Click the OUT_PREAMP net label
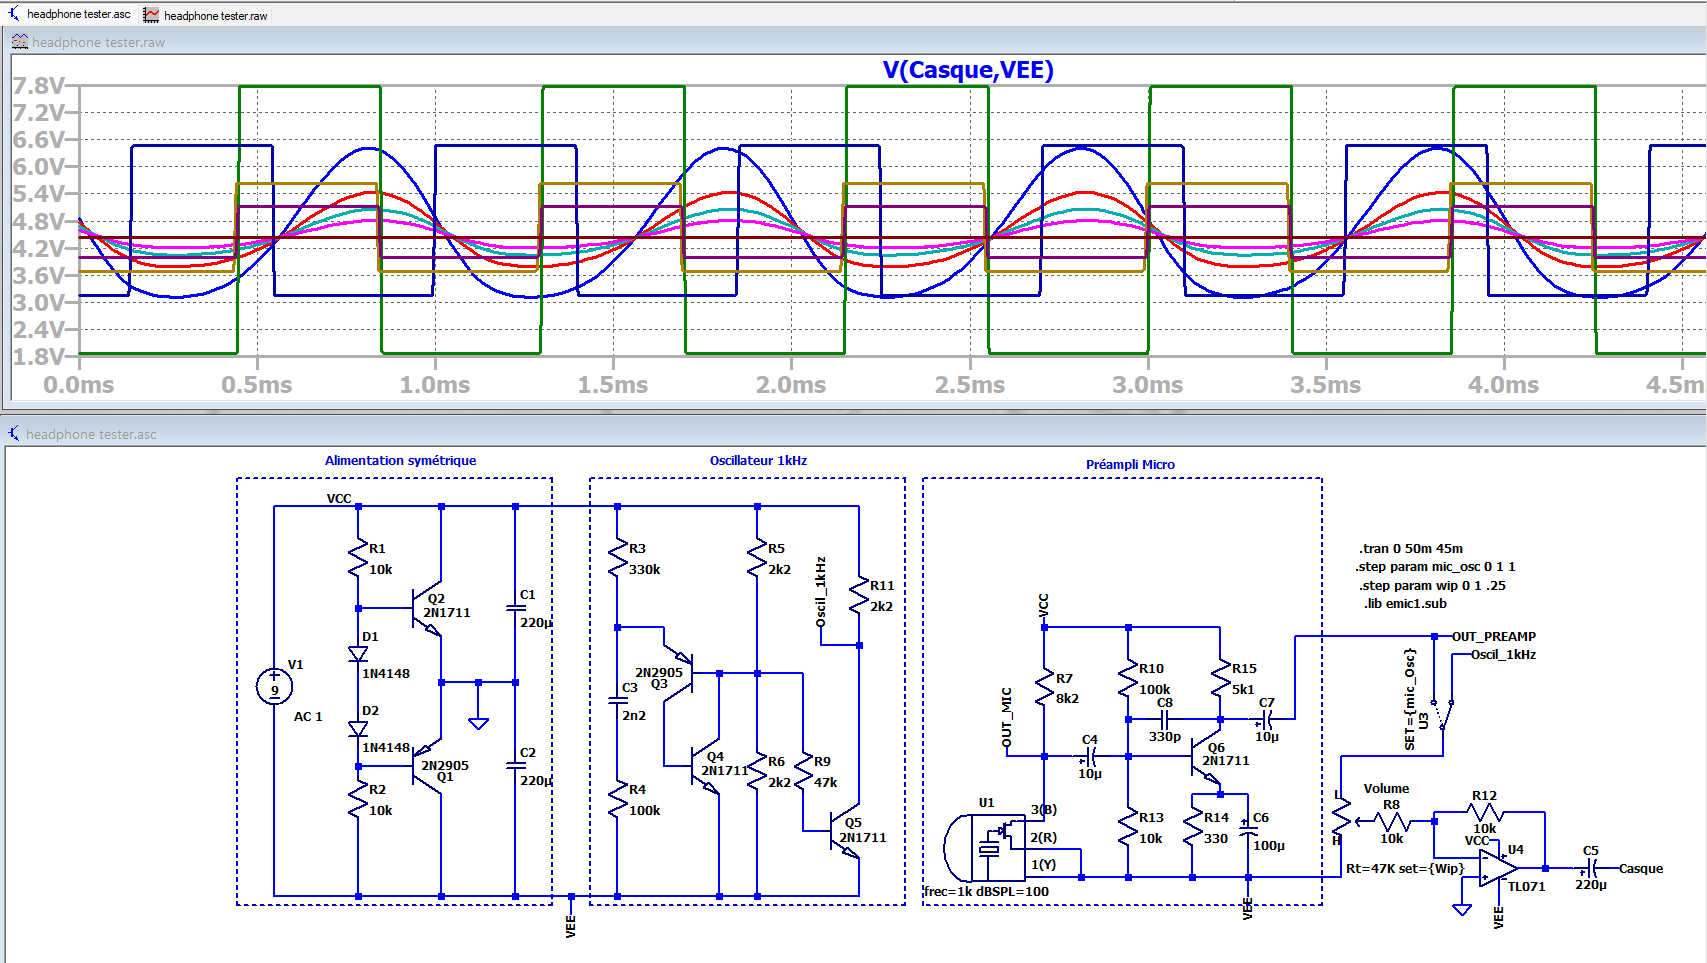This screenshot has width=1707, height=963. click(x=1493, y=636)
